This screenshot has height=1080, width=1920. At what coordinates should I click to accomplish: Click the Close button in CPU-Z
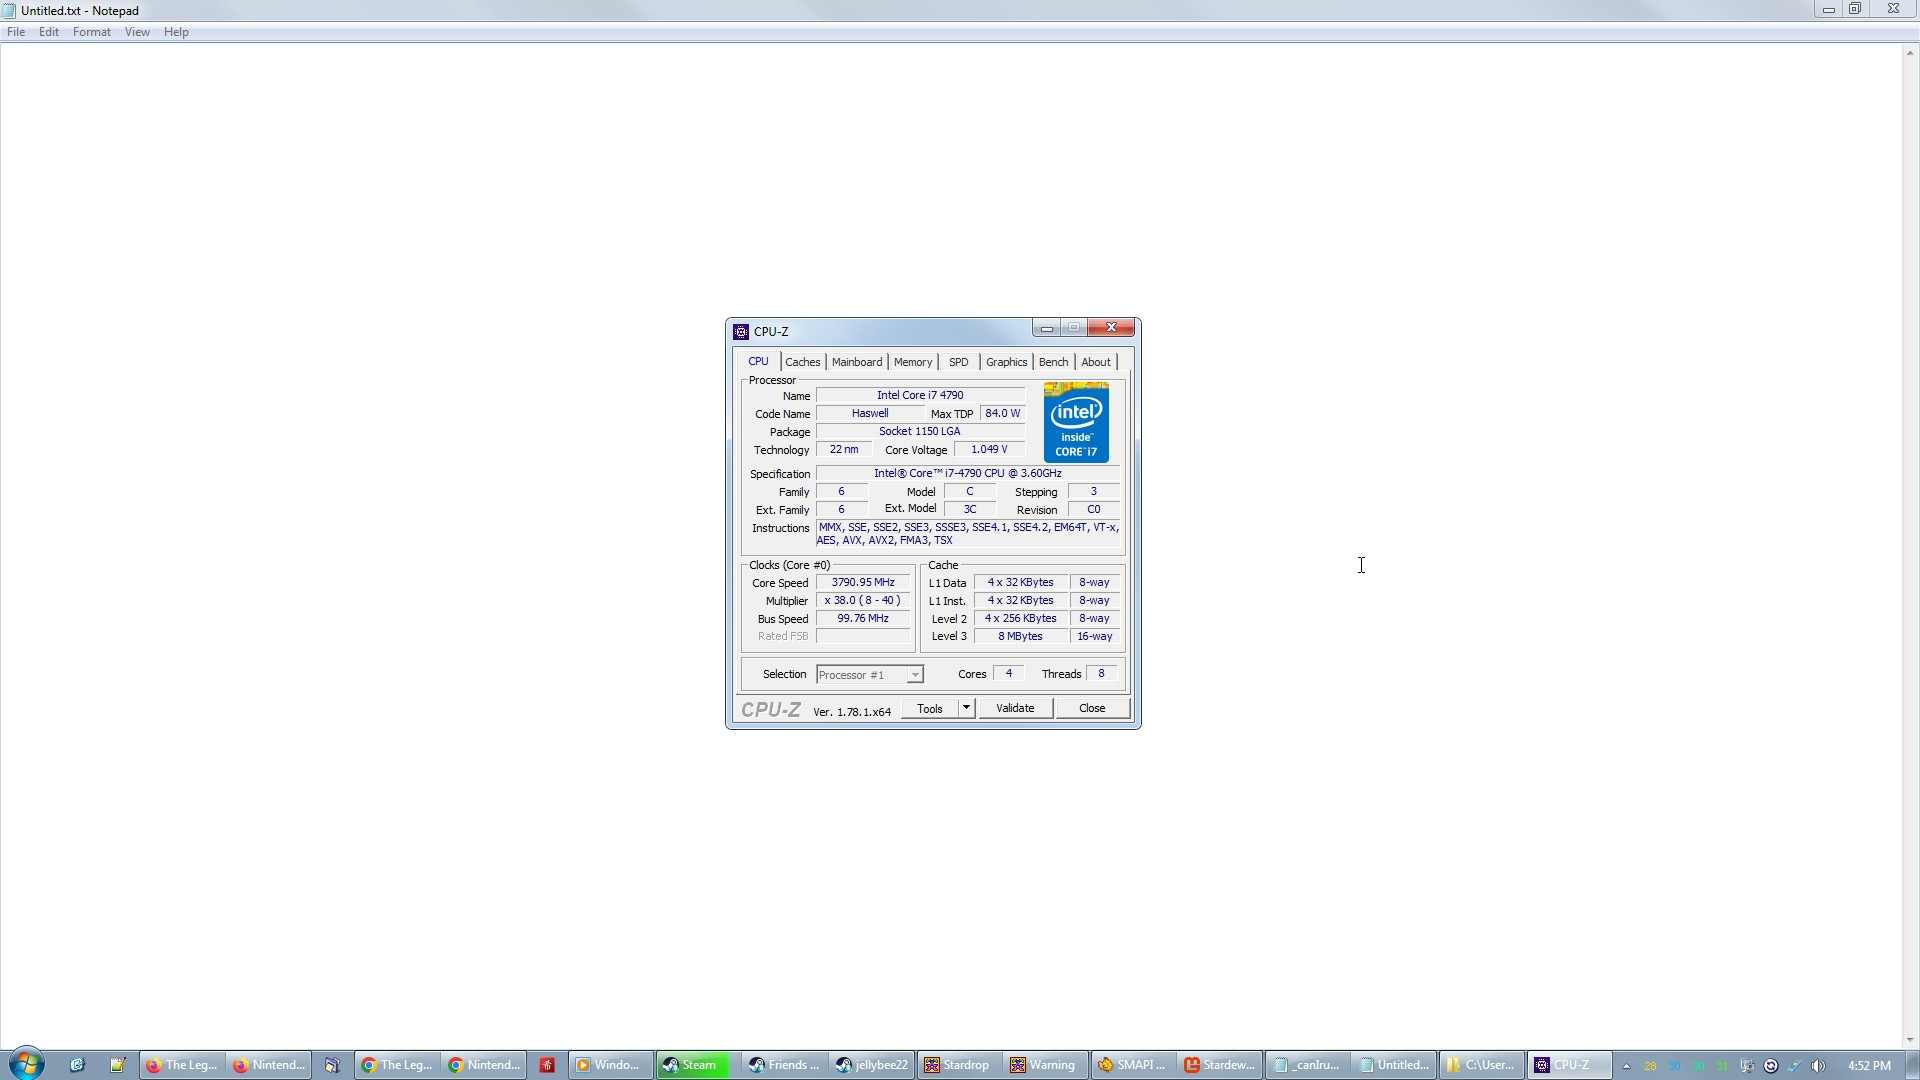click(1092, 708)
